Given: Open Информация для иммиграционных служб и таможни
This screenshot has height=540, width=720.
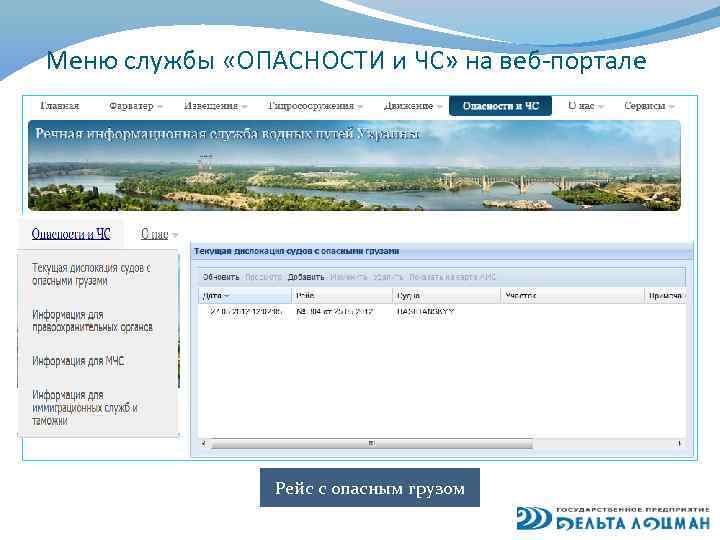Looking at the screenshot, I should pyautogui.click(x=84, y=408).
